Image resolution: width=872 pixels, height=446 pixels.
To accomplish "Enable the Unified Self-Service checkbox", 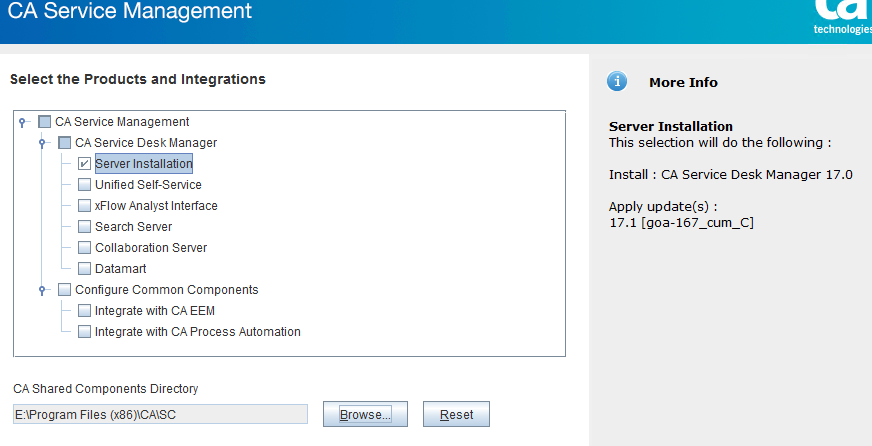I will pos(84,185).
